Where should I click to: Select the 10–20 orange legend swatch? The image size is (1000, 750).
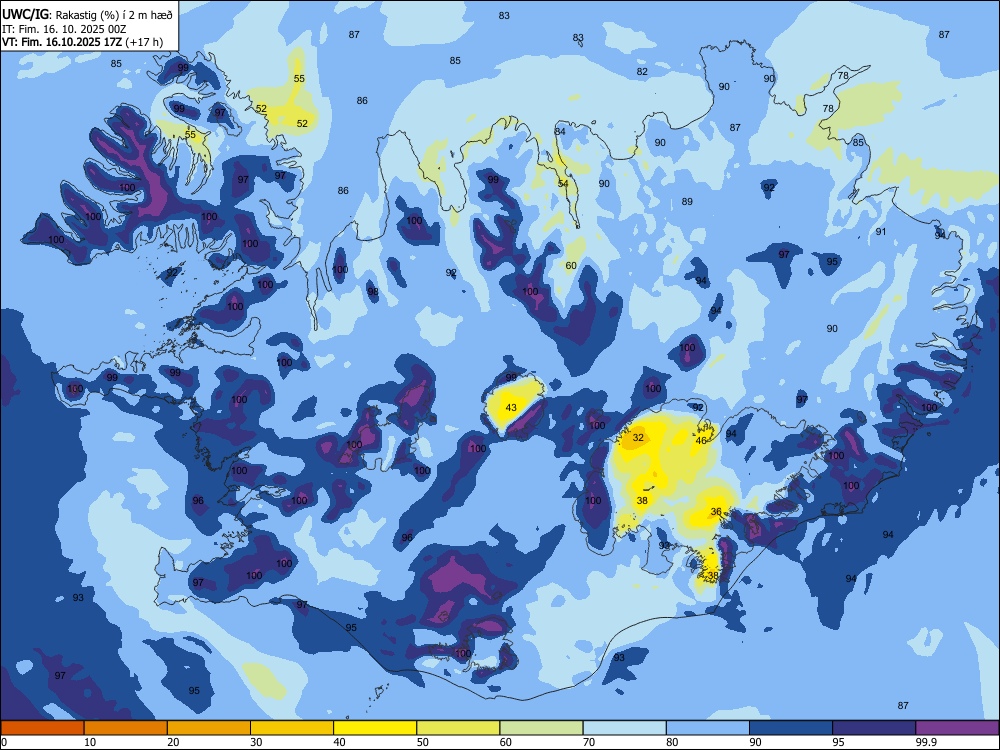tap(126, 728)
